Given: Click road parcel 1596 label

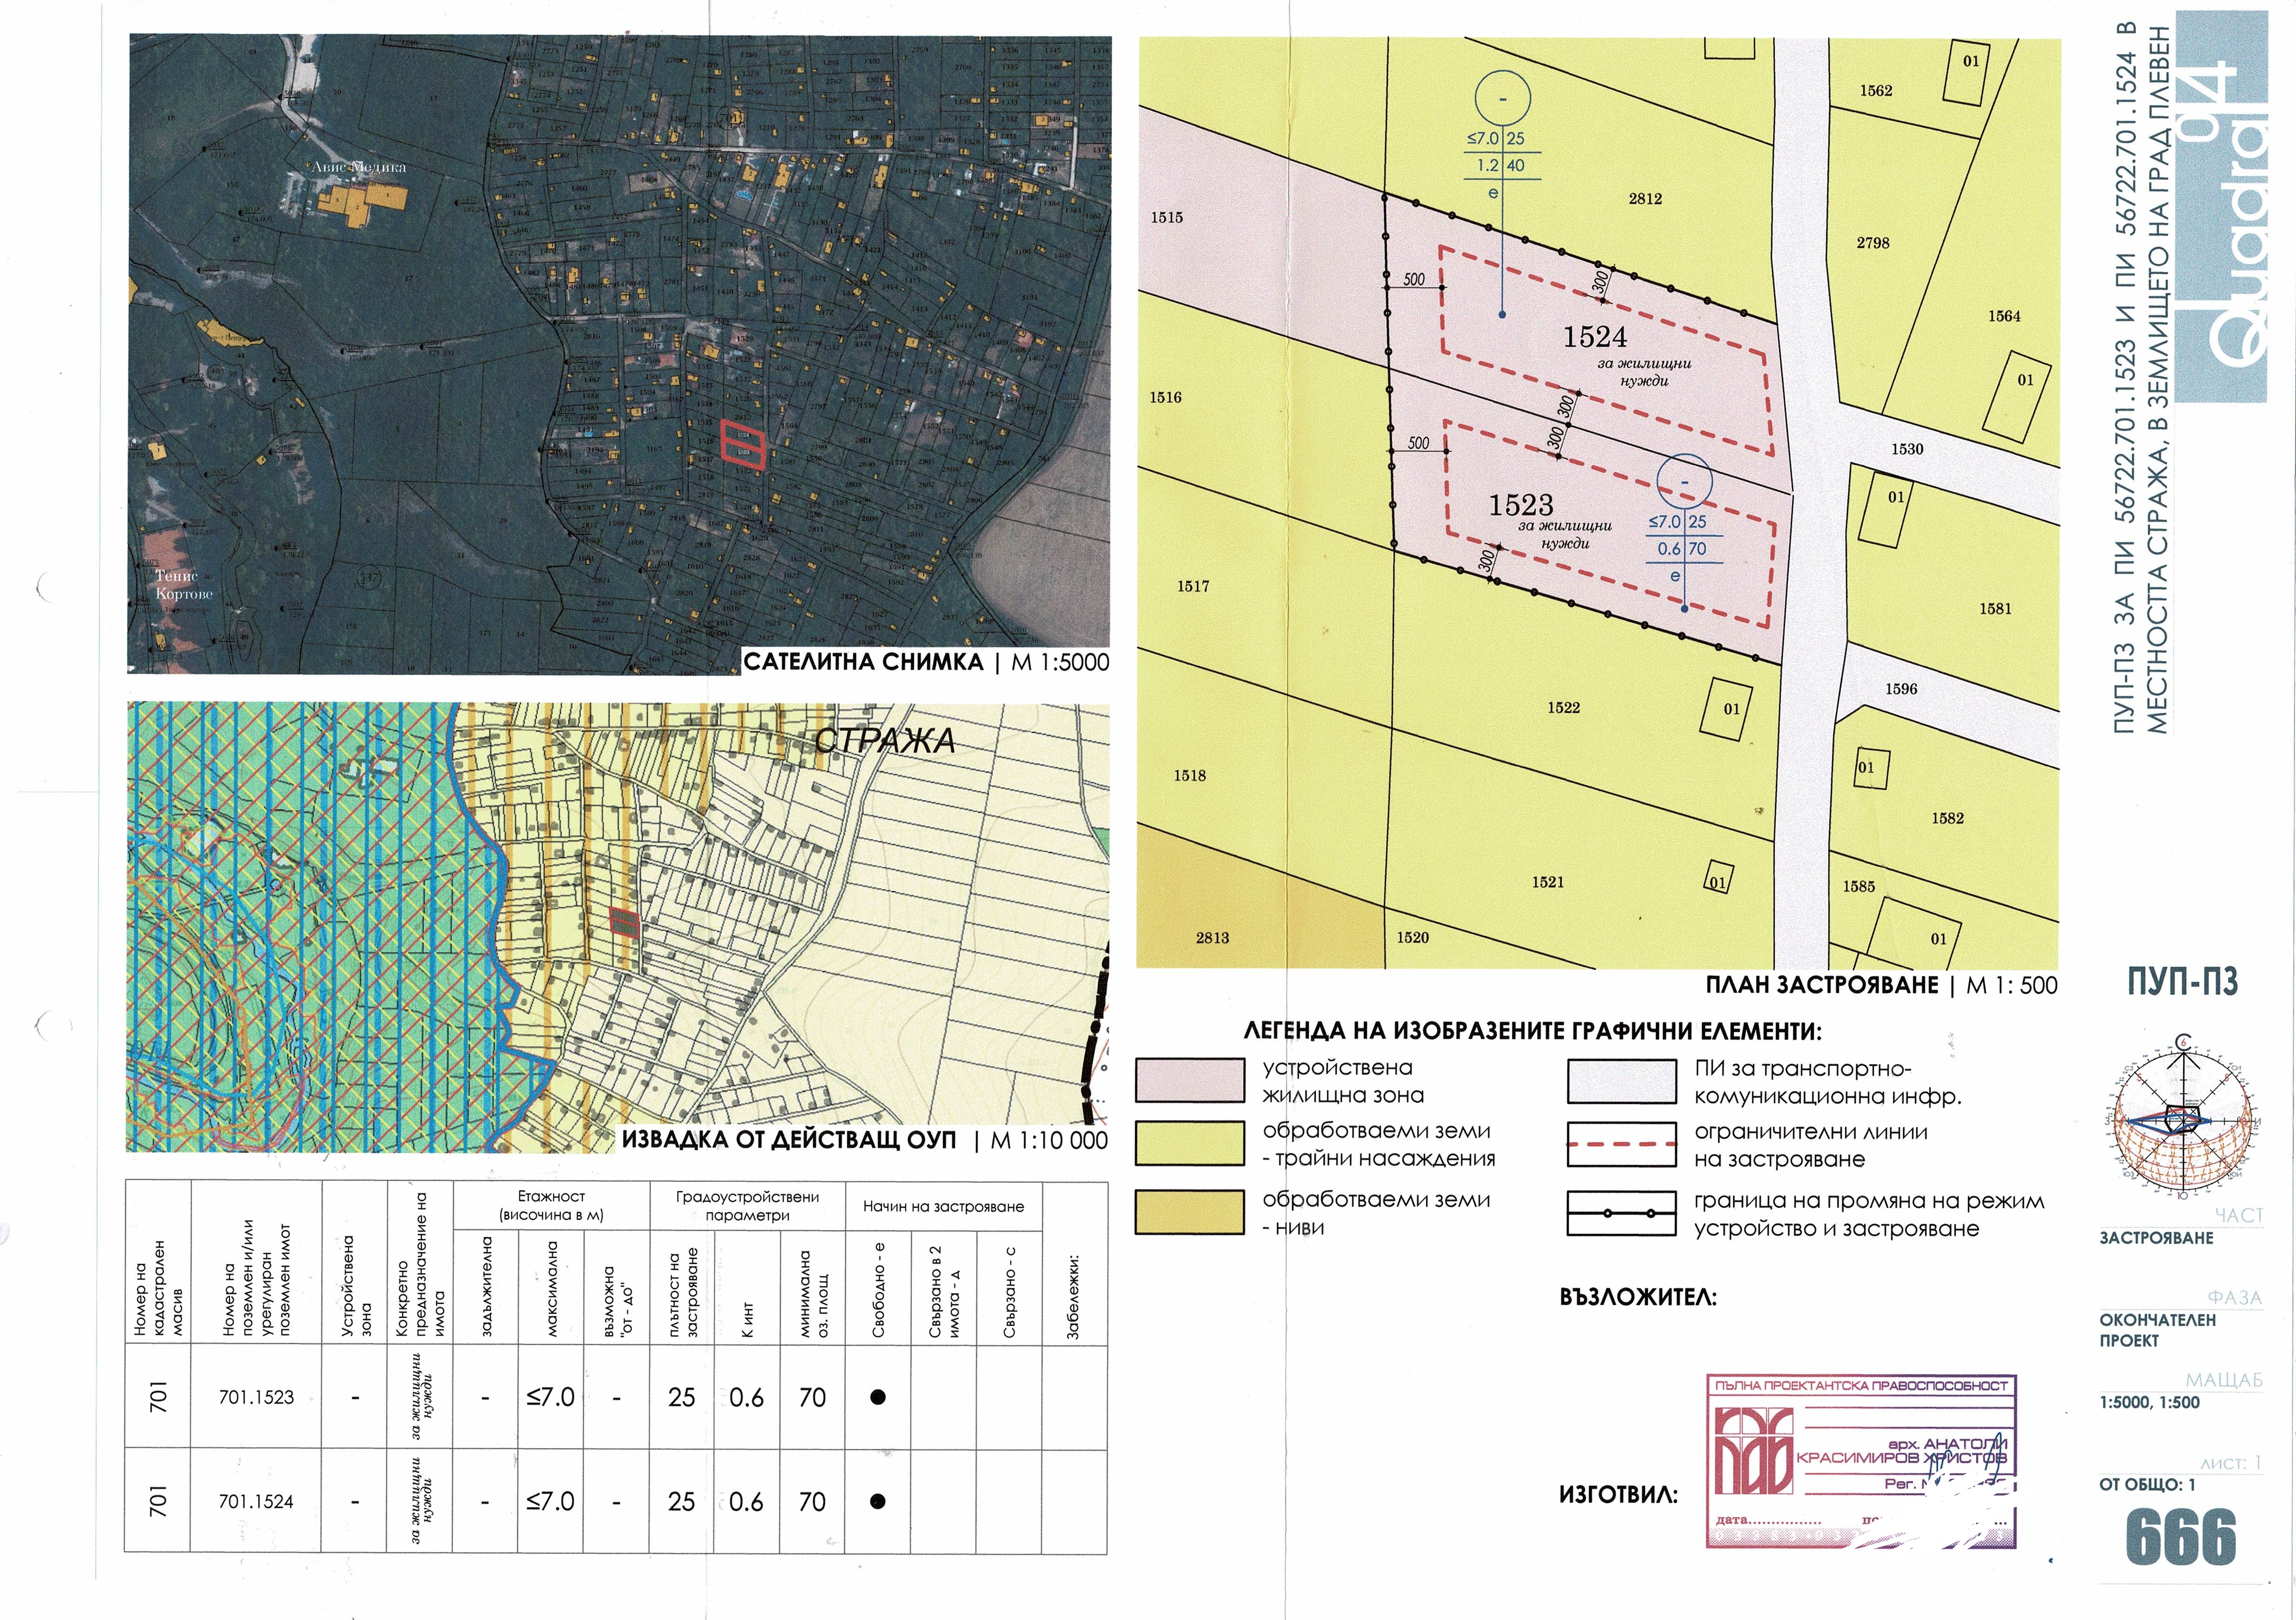Looking at the screenshot, I should coord(1901,688).
